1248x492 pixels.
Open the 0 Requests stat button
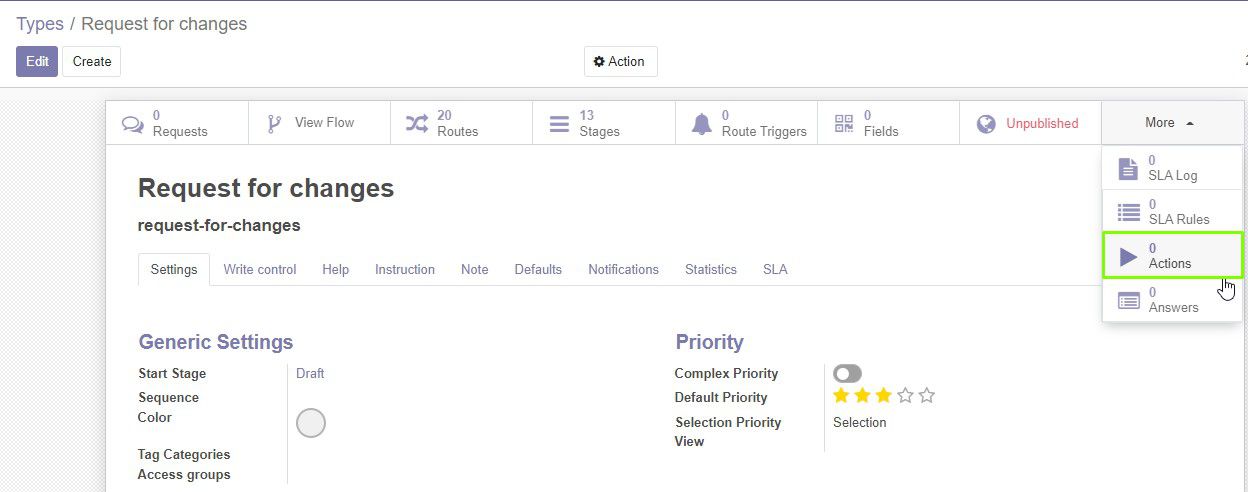[177, 123]
